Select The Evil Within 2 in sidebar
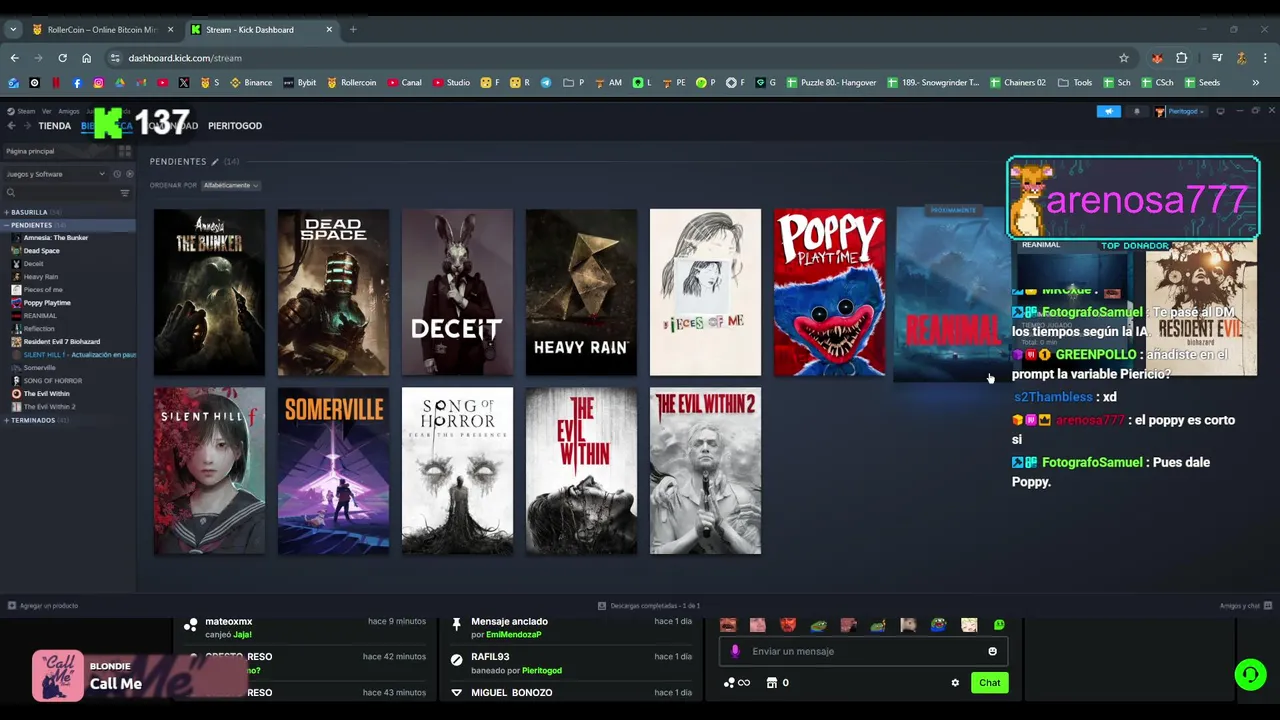This screenshot has width=1280, height=720. click(49, 407)
